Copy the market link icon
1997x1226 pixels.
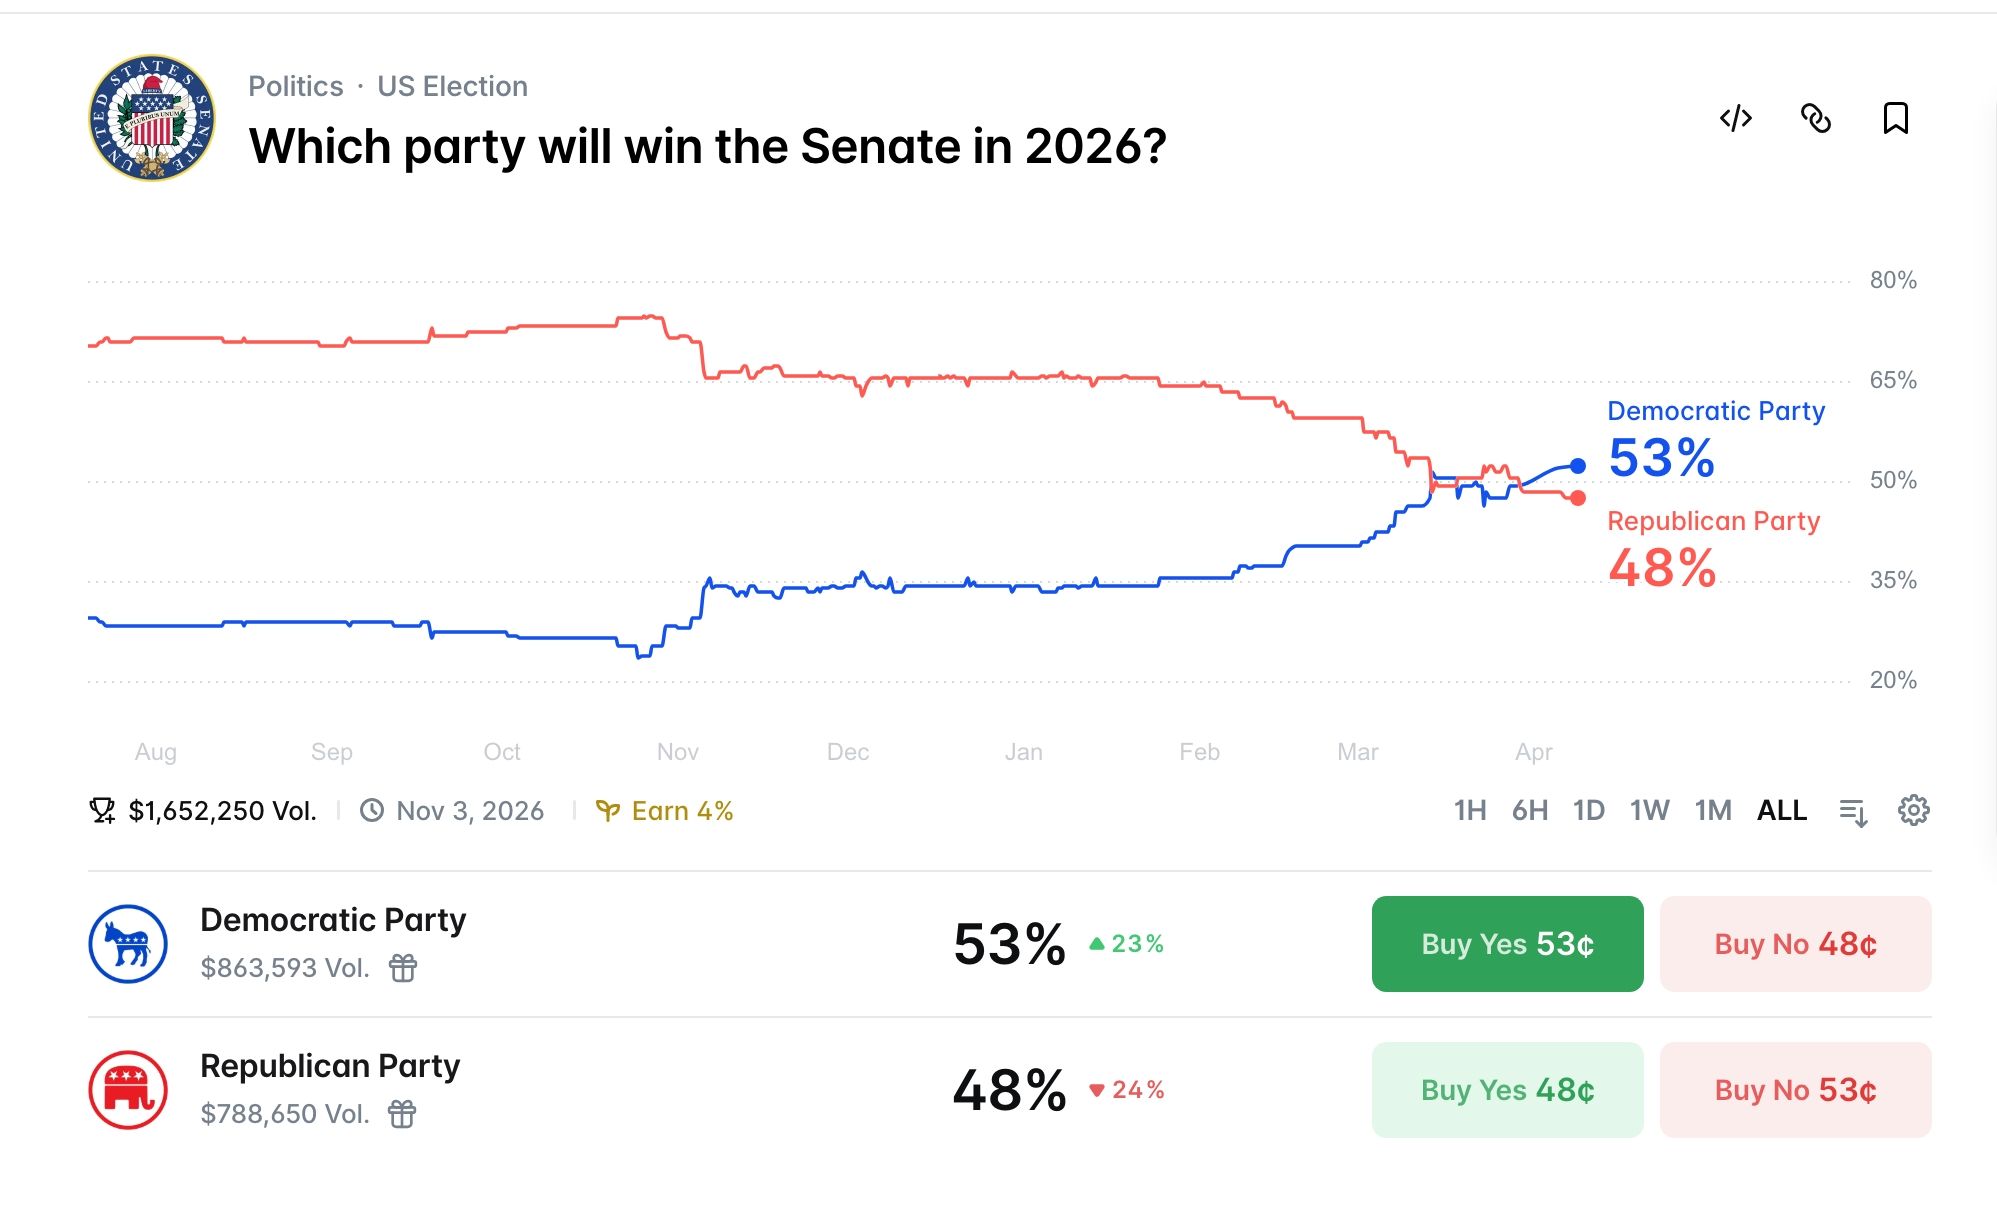pos(1816,118)
